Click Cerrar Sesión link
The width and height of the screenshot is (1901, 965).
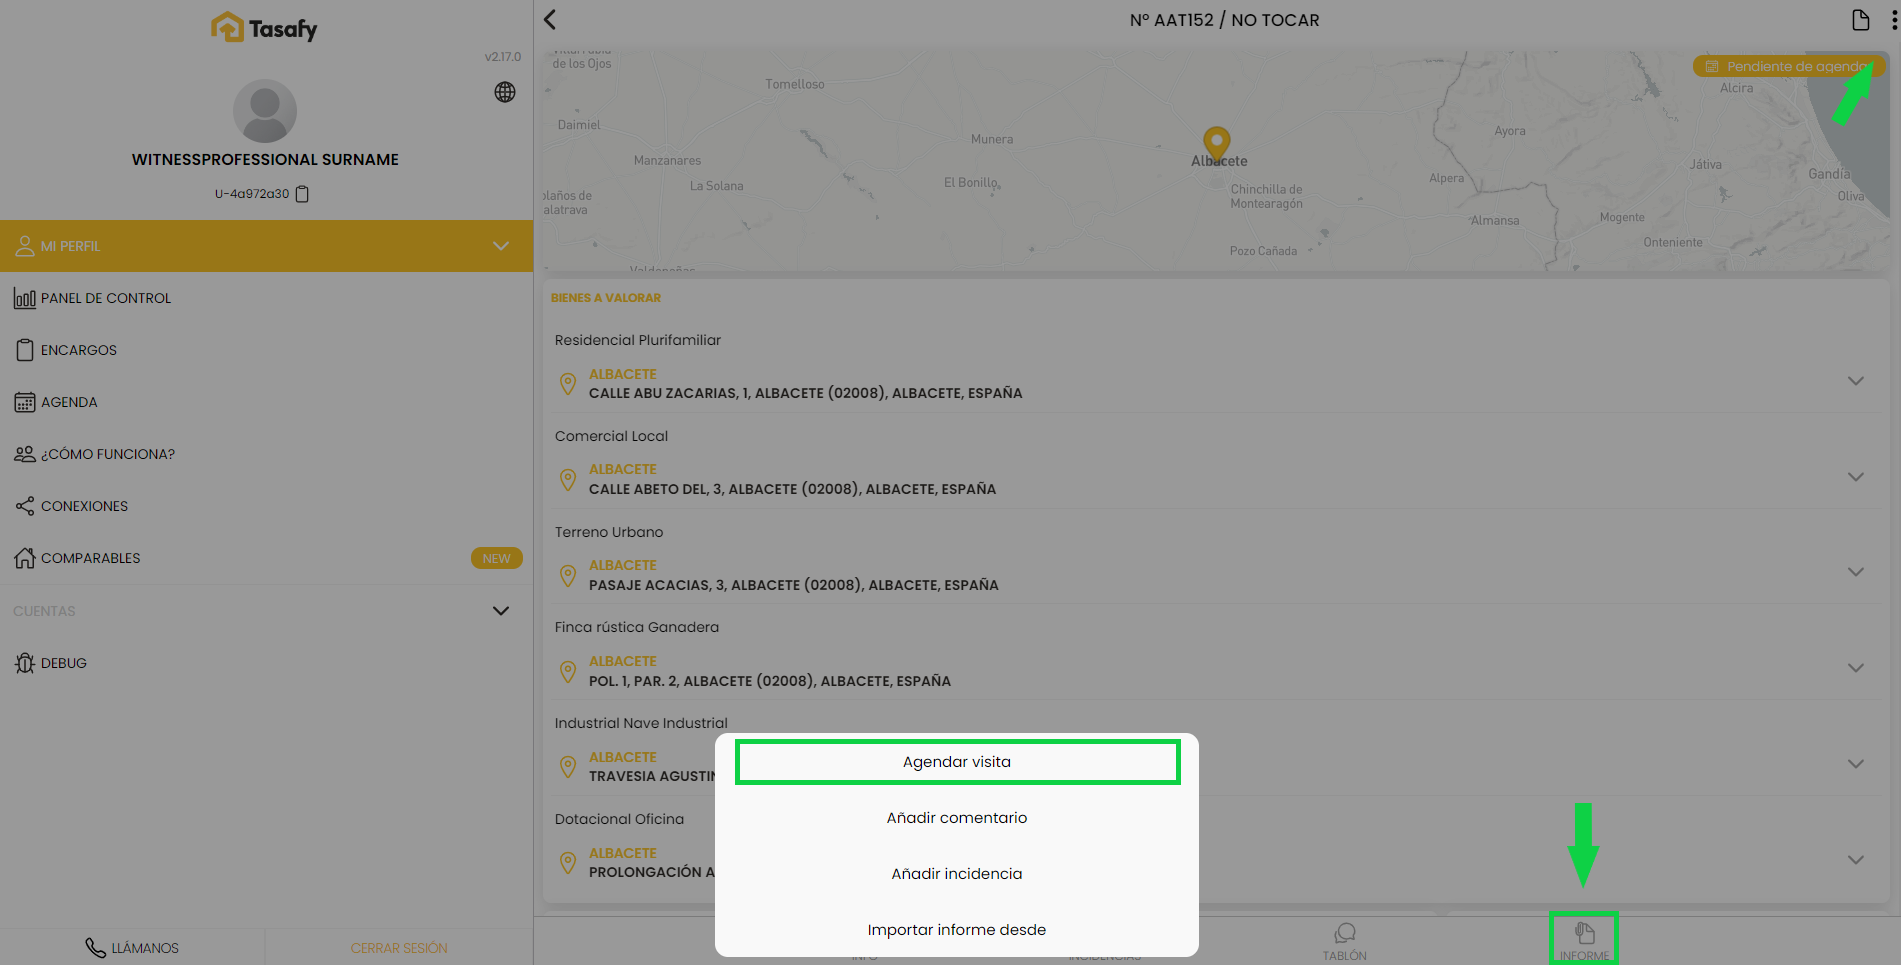[398, 948]
